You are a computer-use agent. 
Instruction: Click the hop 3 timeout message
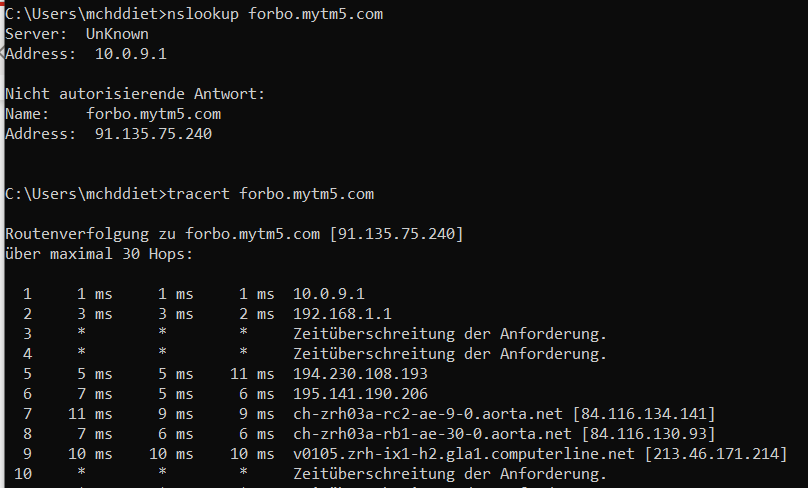449,333
